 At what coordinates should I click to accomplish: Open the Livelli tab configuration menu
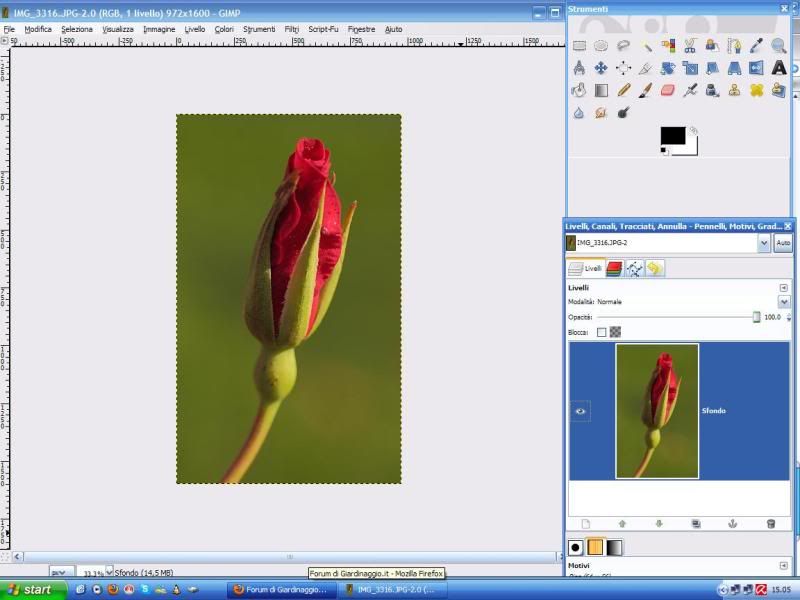(784, 288)
